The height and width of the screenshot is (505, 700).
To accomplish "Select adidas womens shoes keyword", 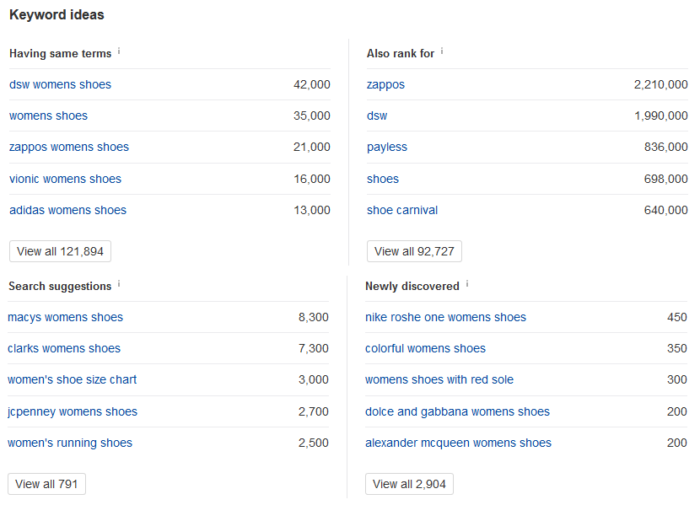I will [68, 210].
